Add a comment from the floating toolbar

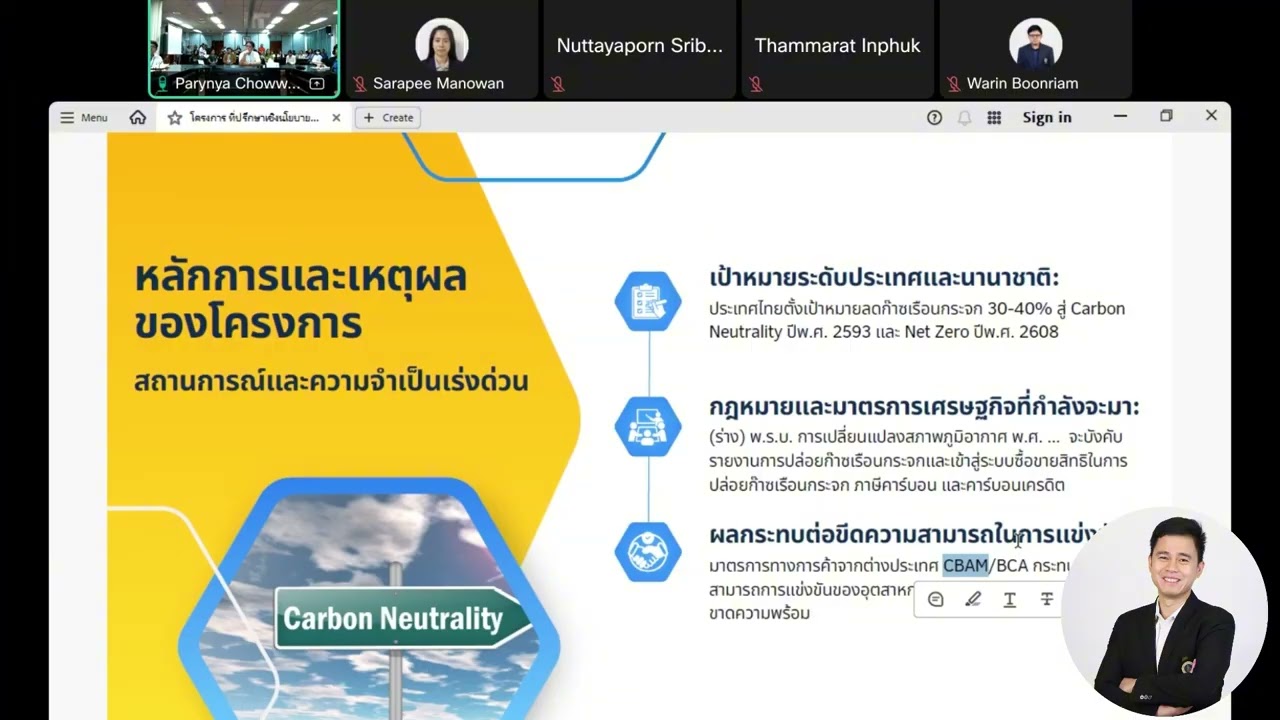(x=936, y=599)
